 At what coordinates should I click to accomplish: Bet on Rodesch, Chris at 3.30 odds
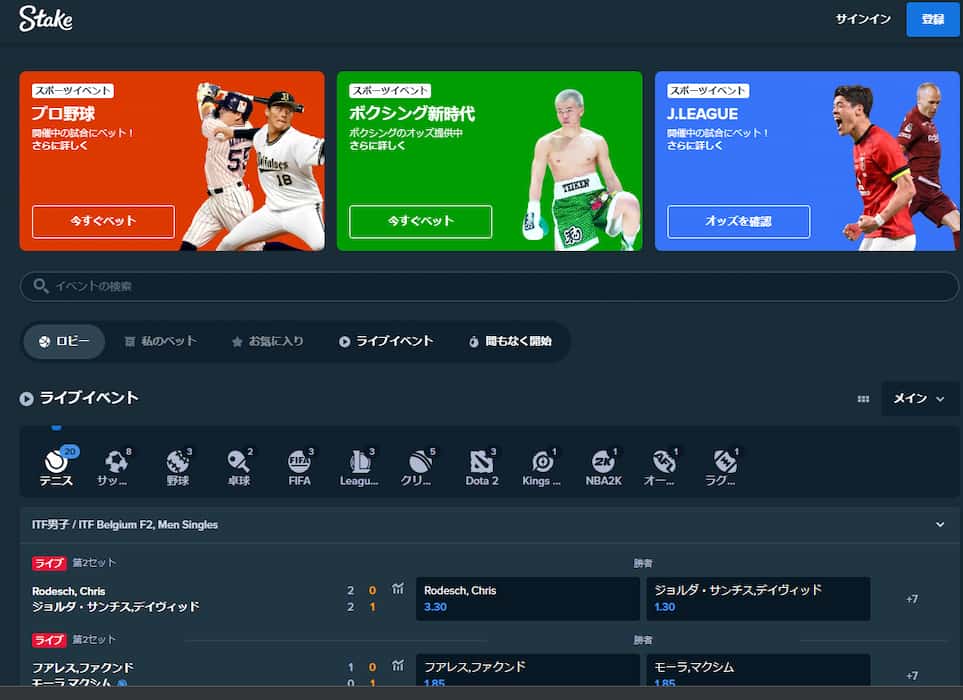point(528,599)
